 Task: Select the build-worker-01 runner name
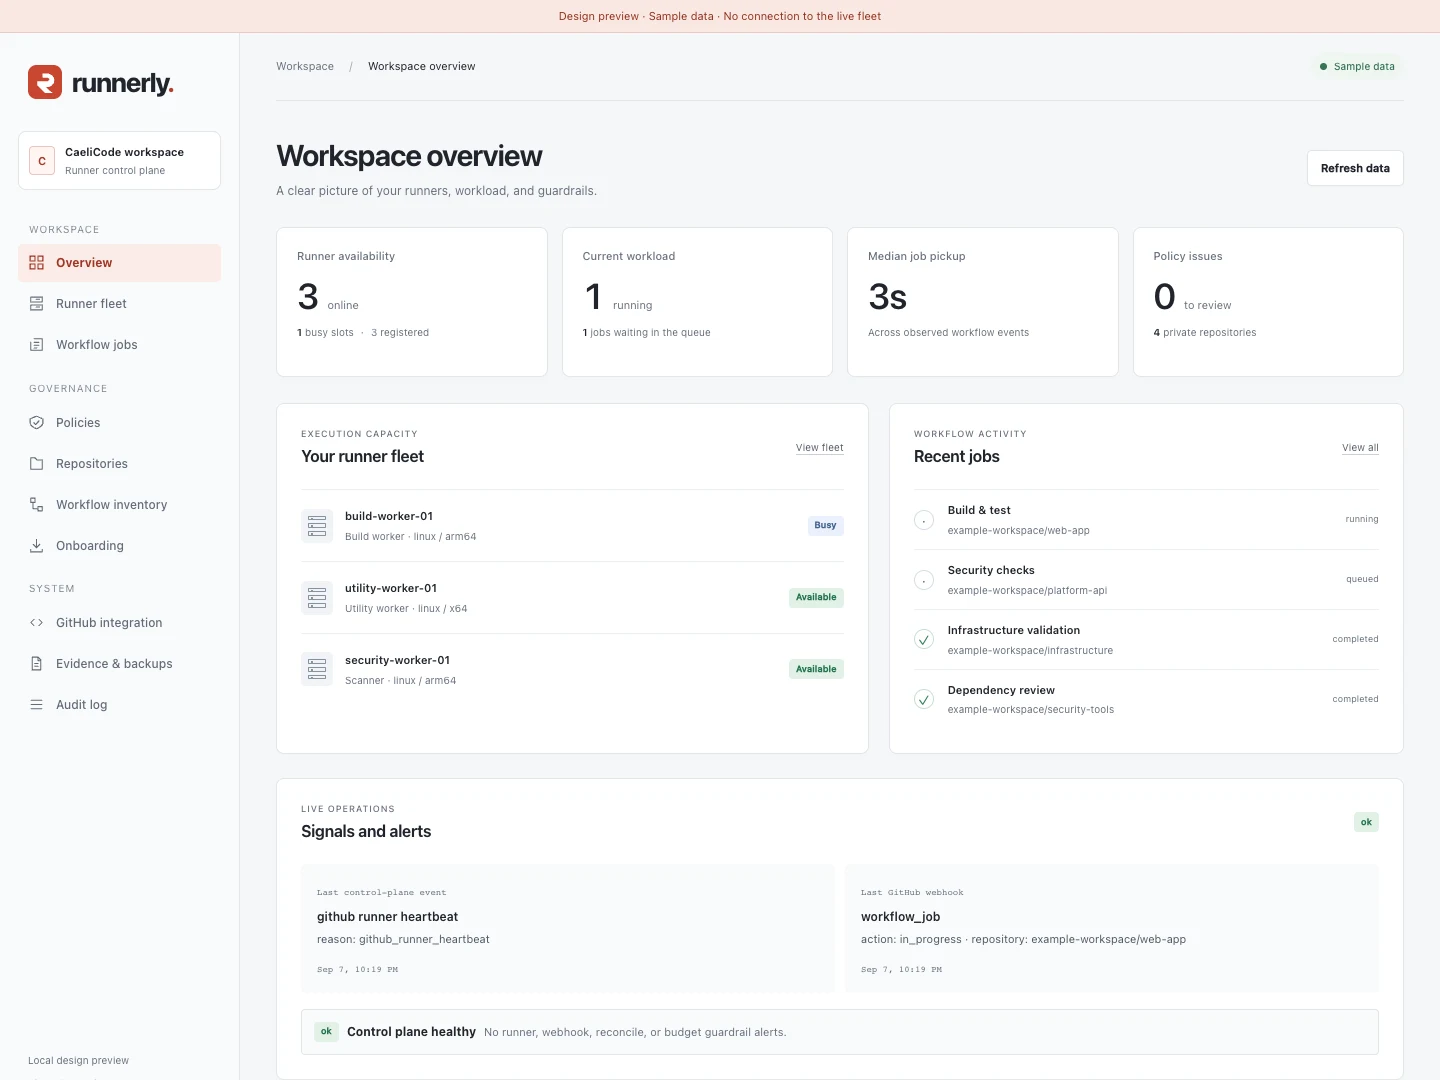tap(389, 517)
